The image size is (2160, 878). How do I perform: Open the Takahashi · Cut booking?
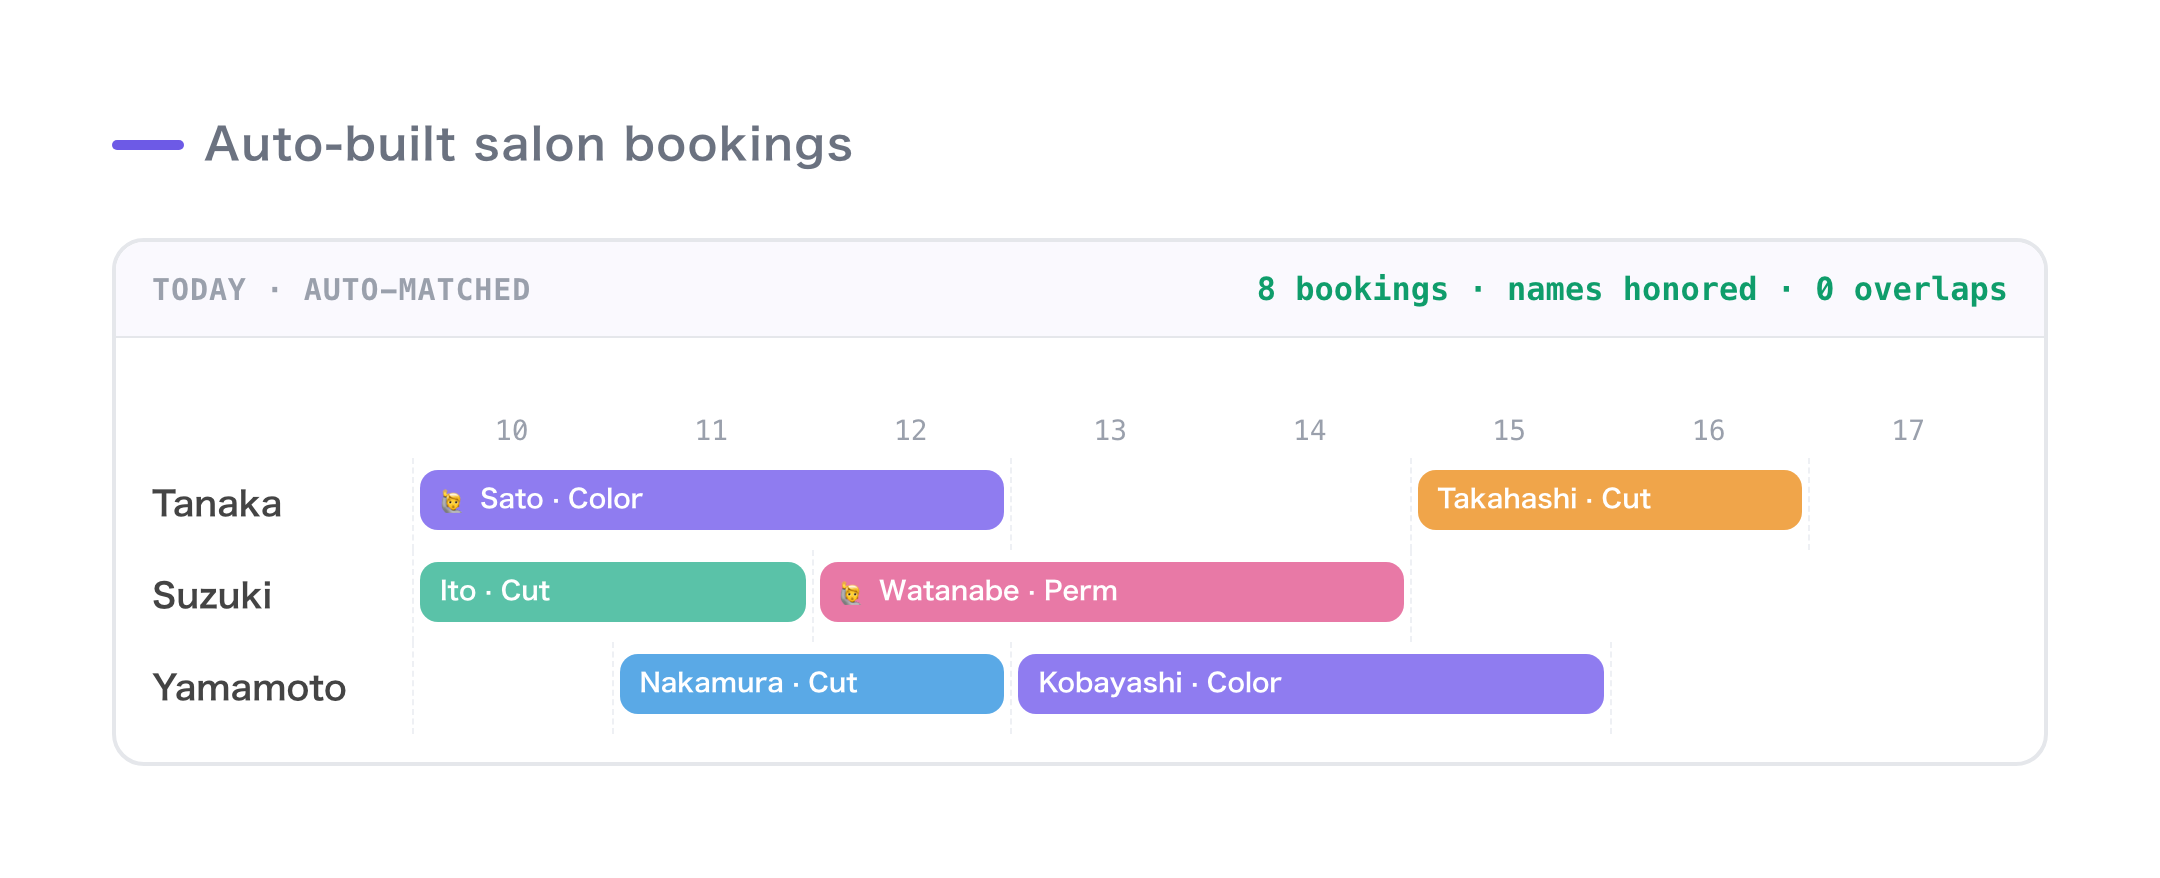(x=1609, y=500)
